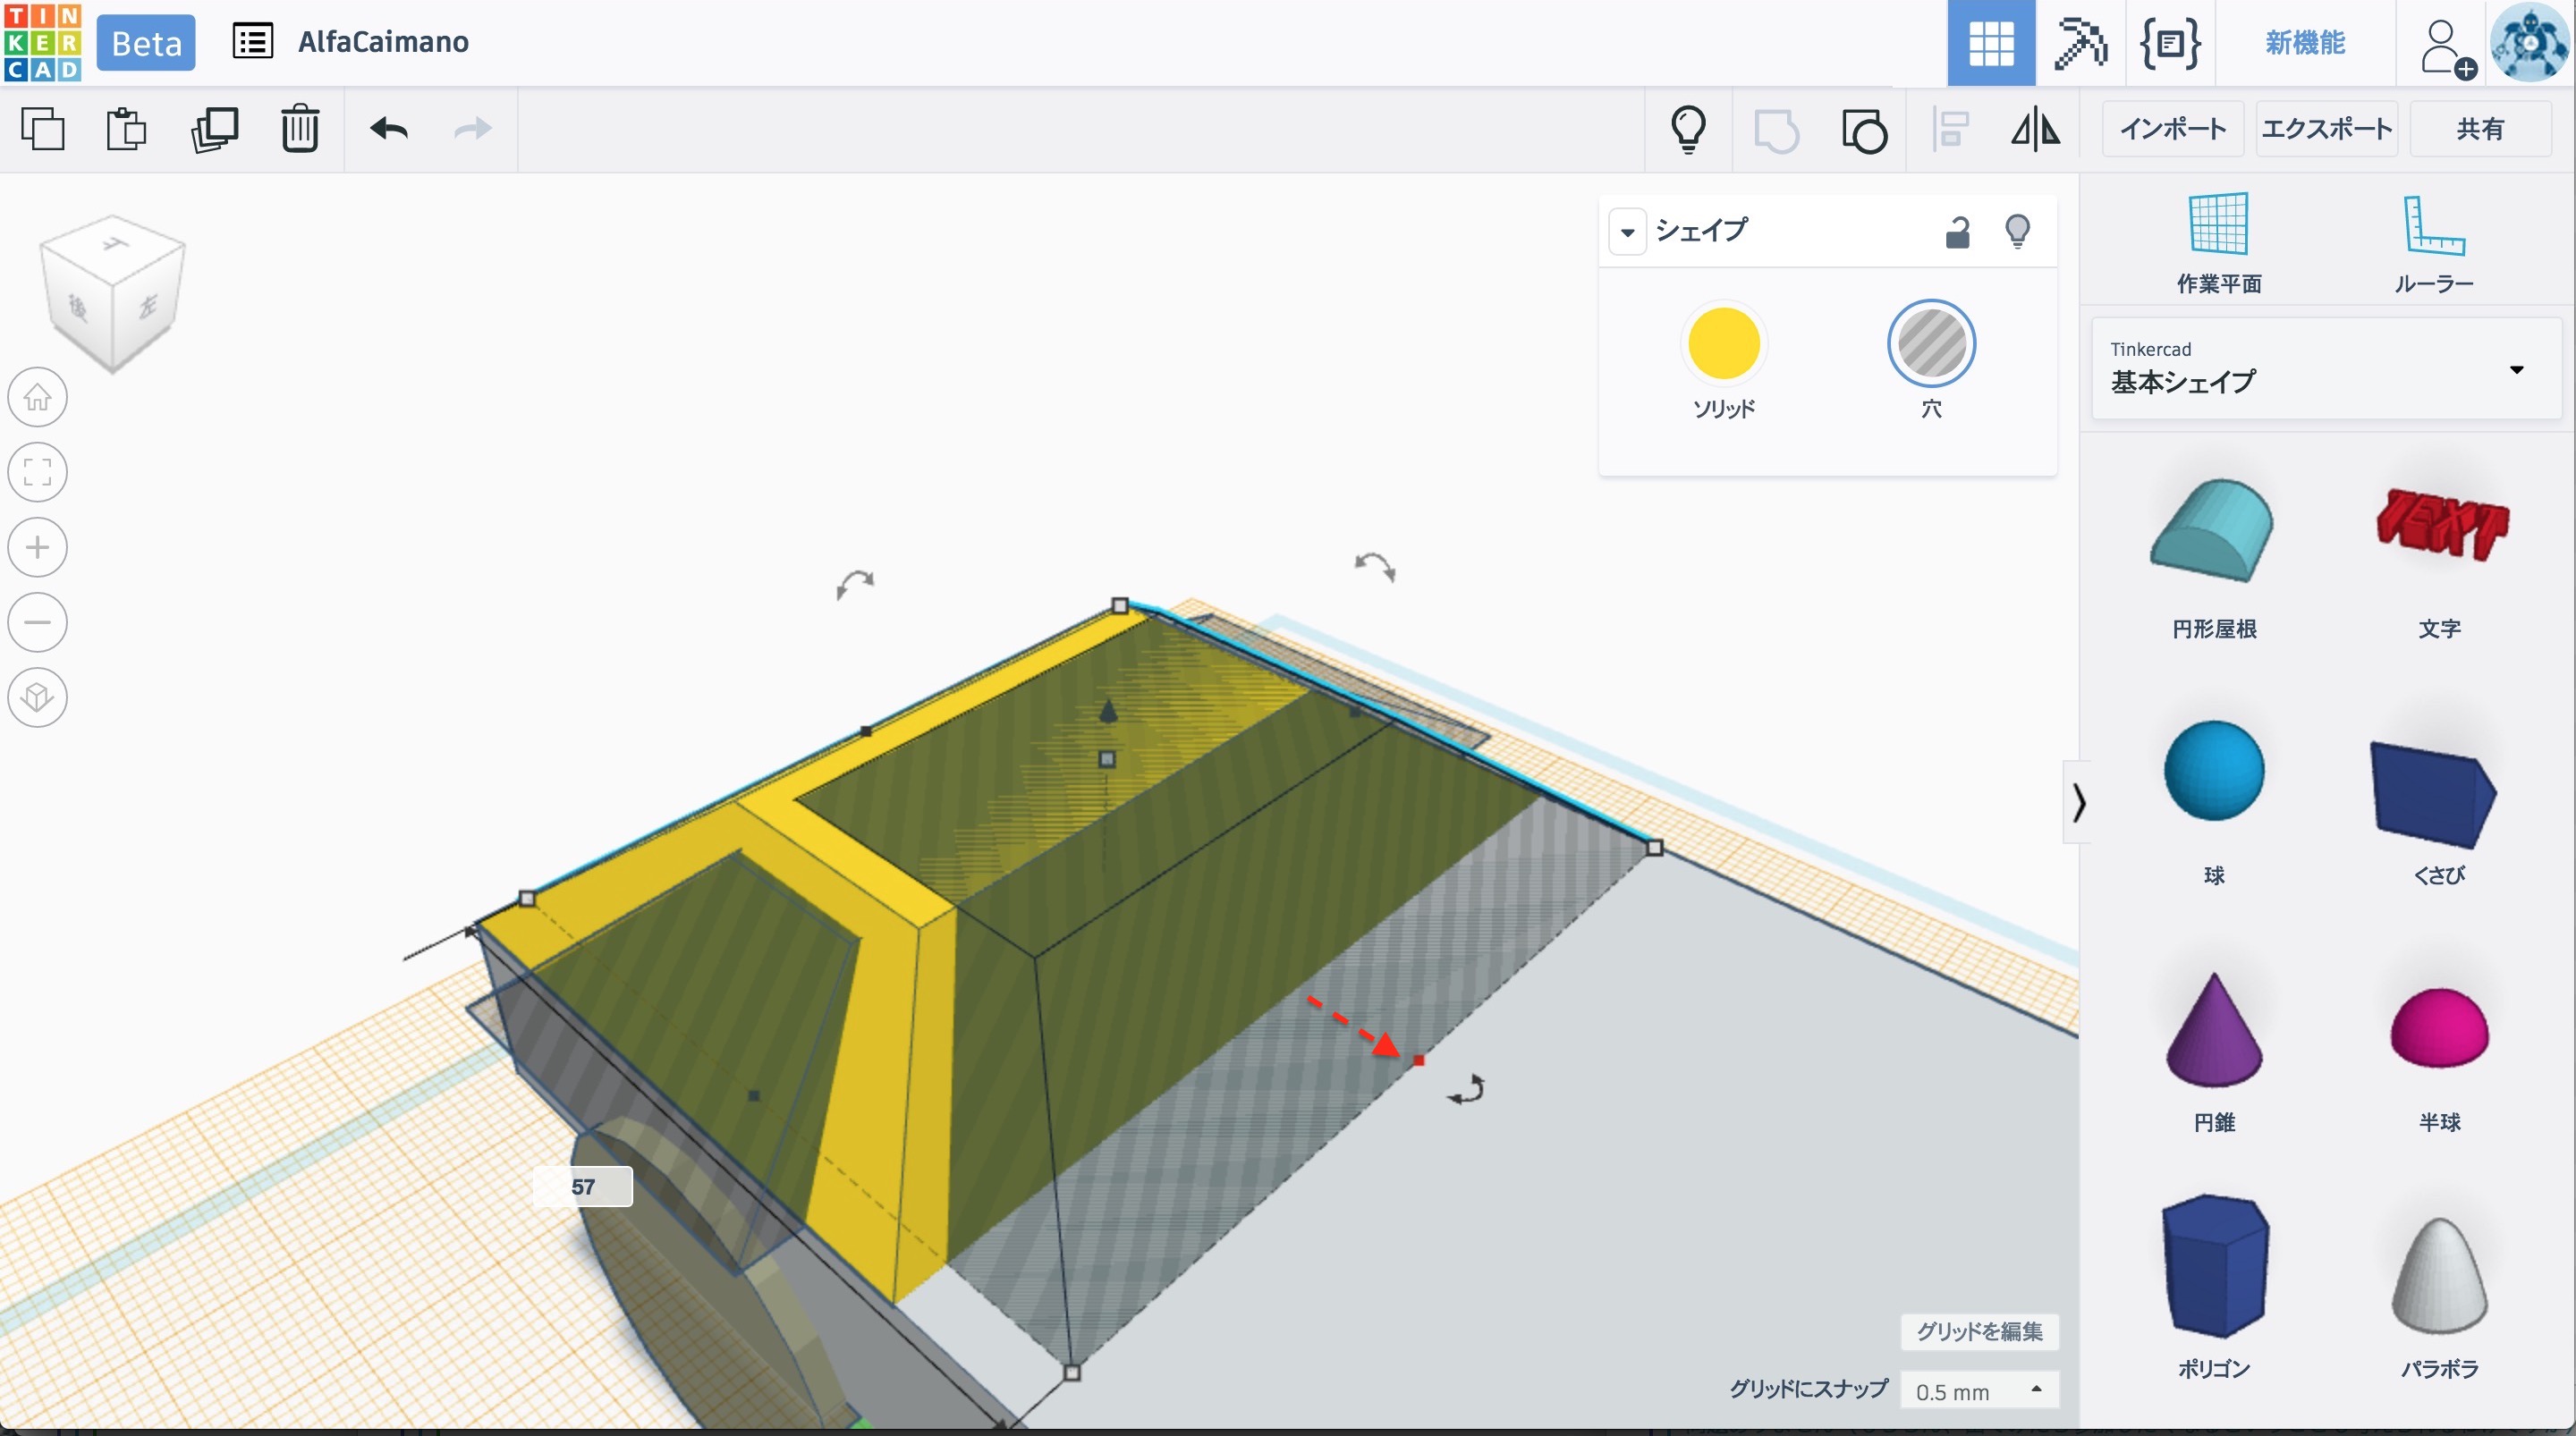2576x1436 pixels.
Task: Collapse the シェイプ panel arrow
Action: (1627, 232)
